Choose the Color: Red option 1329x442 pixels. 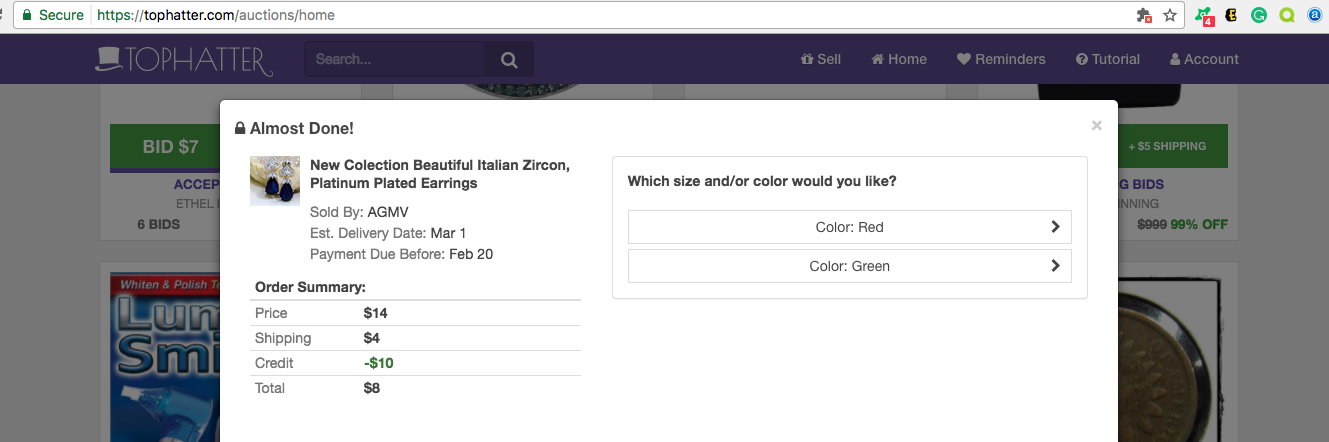click(849, 227)
